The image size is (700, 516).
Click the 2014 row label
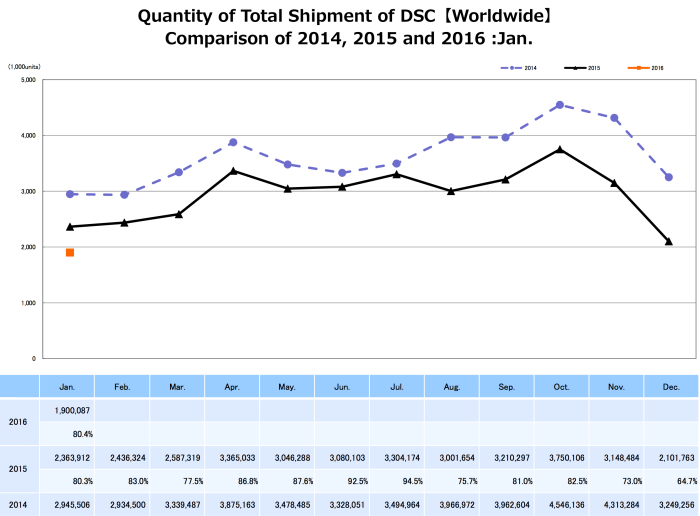tap(18, 505)
